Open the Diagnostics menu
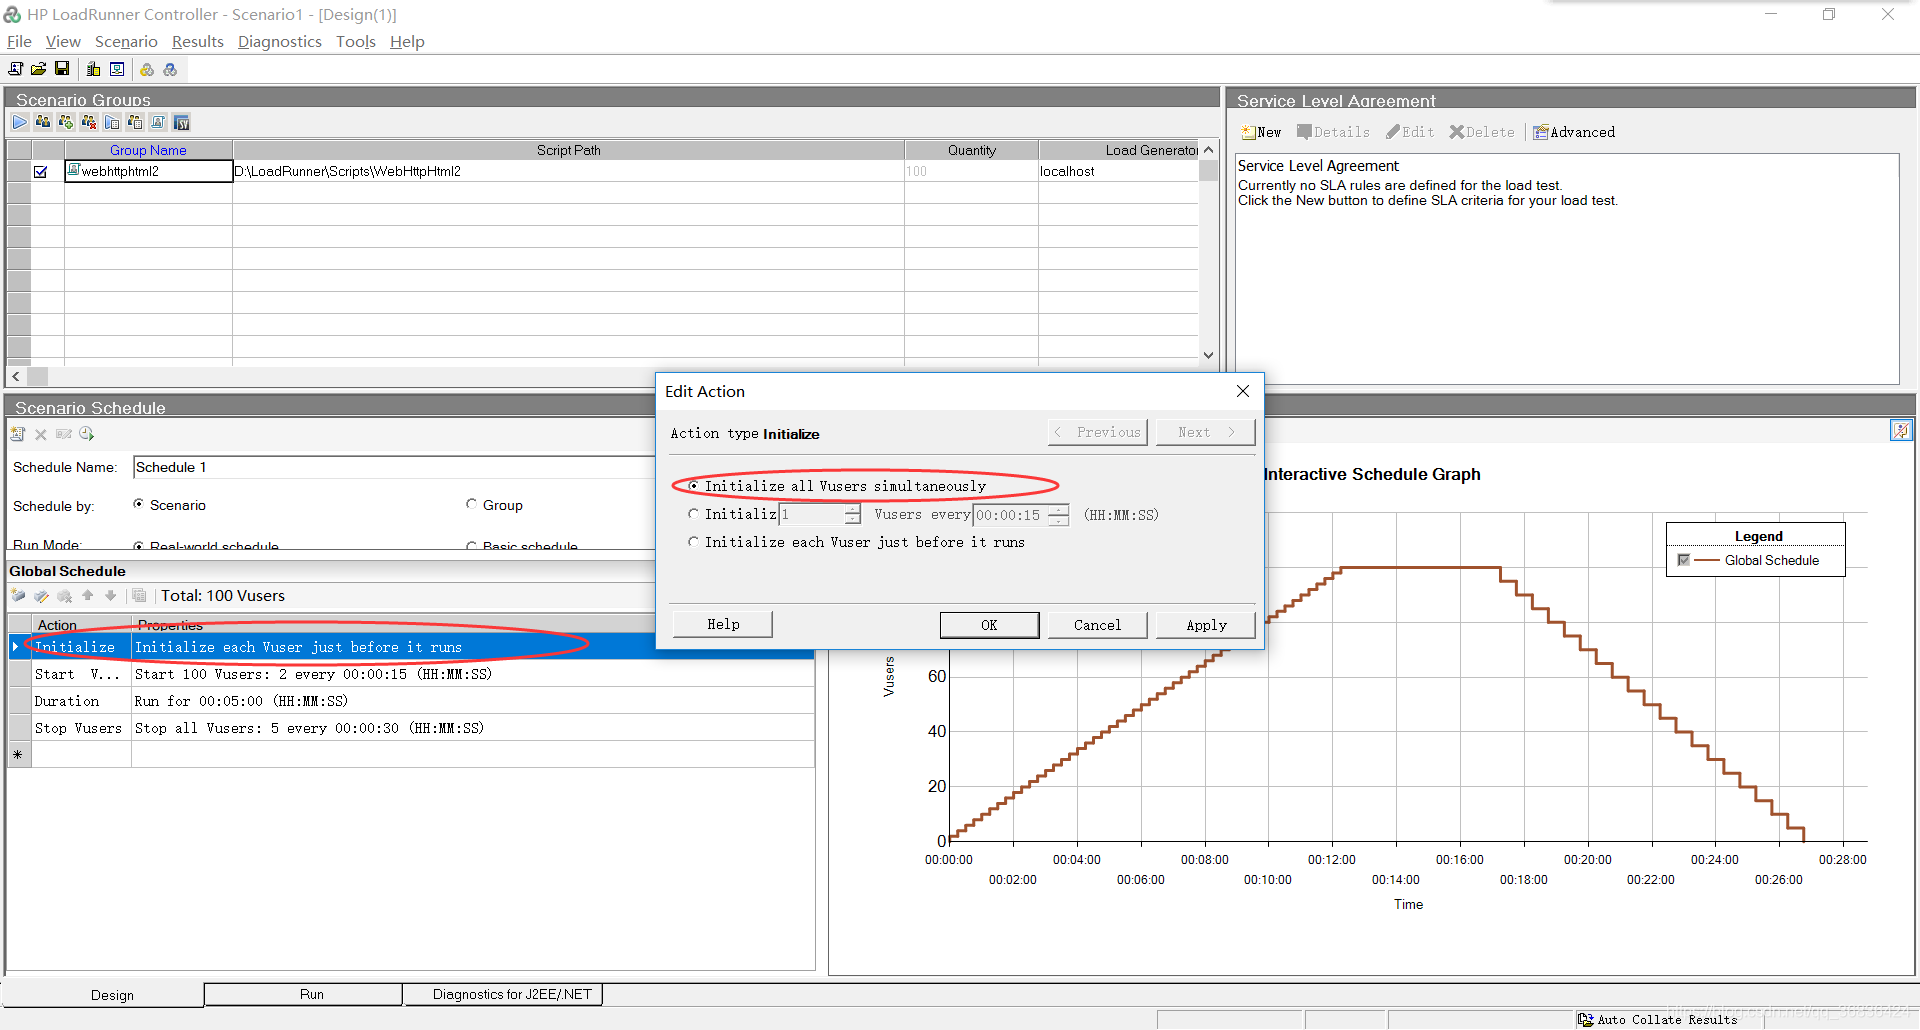Viewport: 1920px width, 1030px height. pos(279,41)
